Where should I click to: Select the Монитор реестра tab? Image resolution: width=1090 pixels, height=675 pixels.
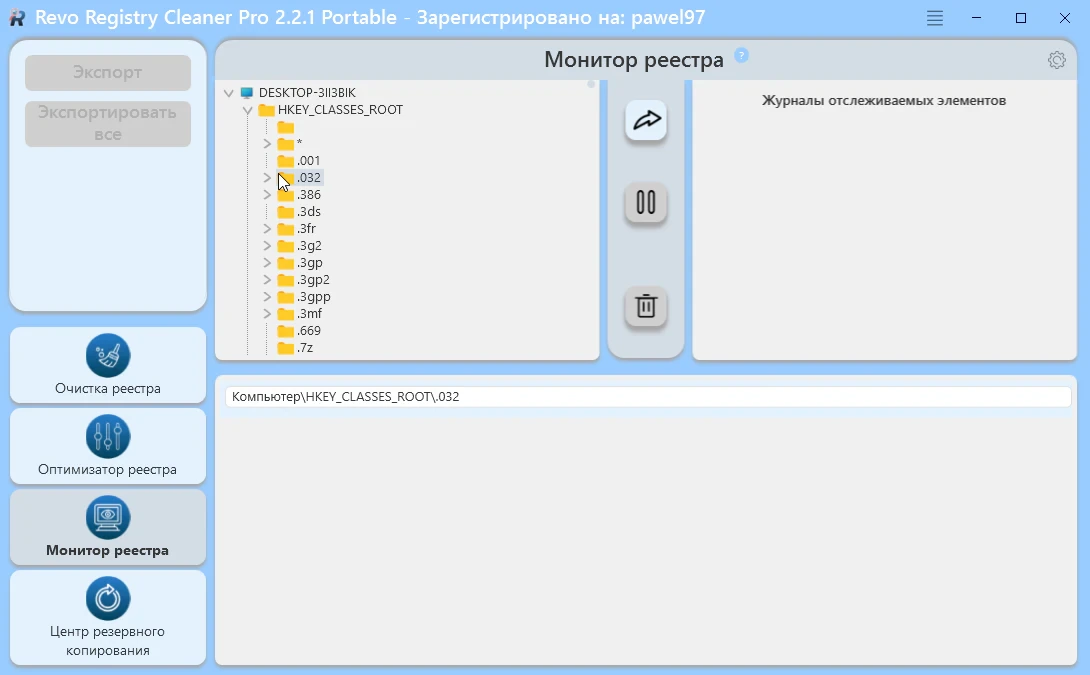108,527
